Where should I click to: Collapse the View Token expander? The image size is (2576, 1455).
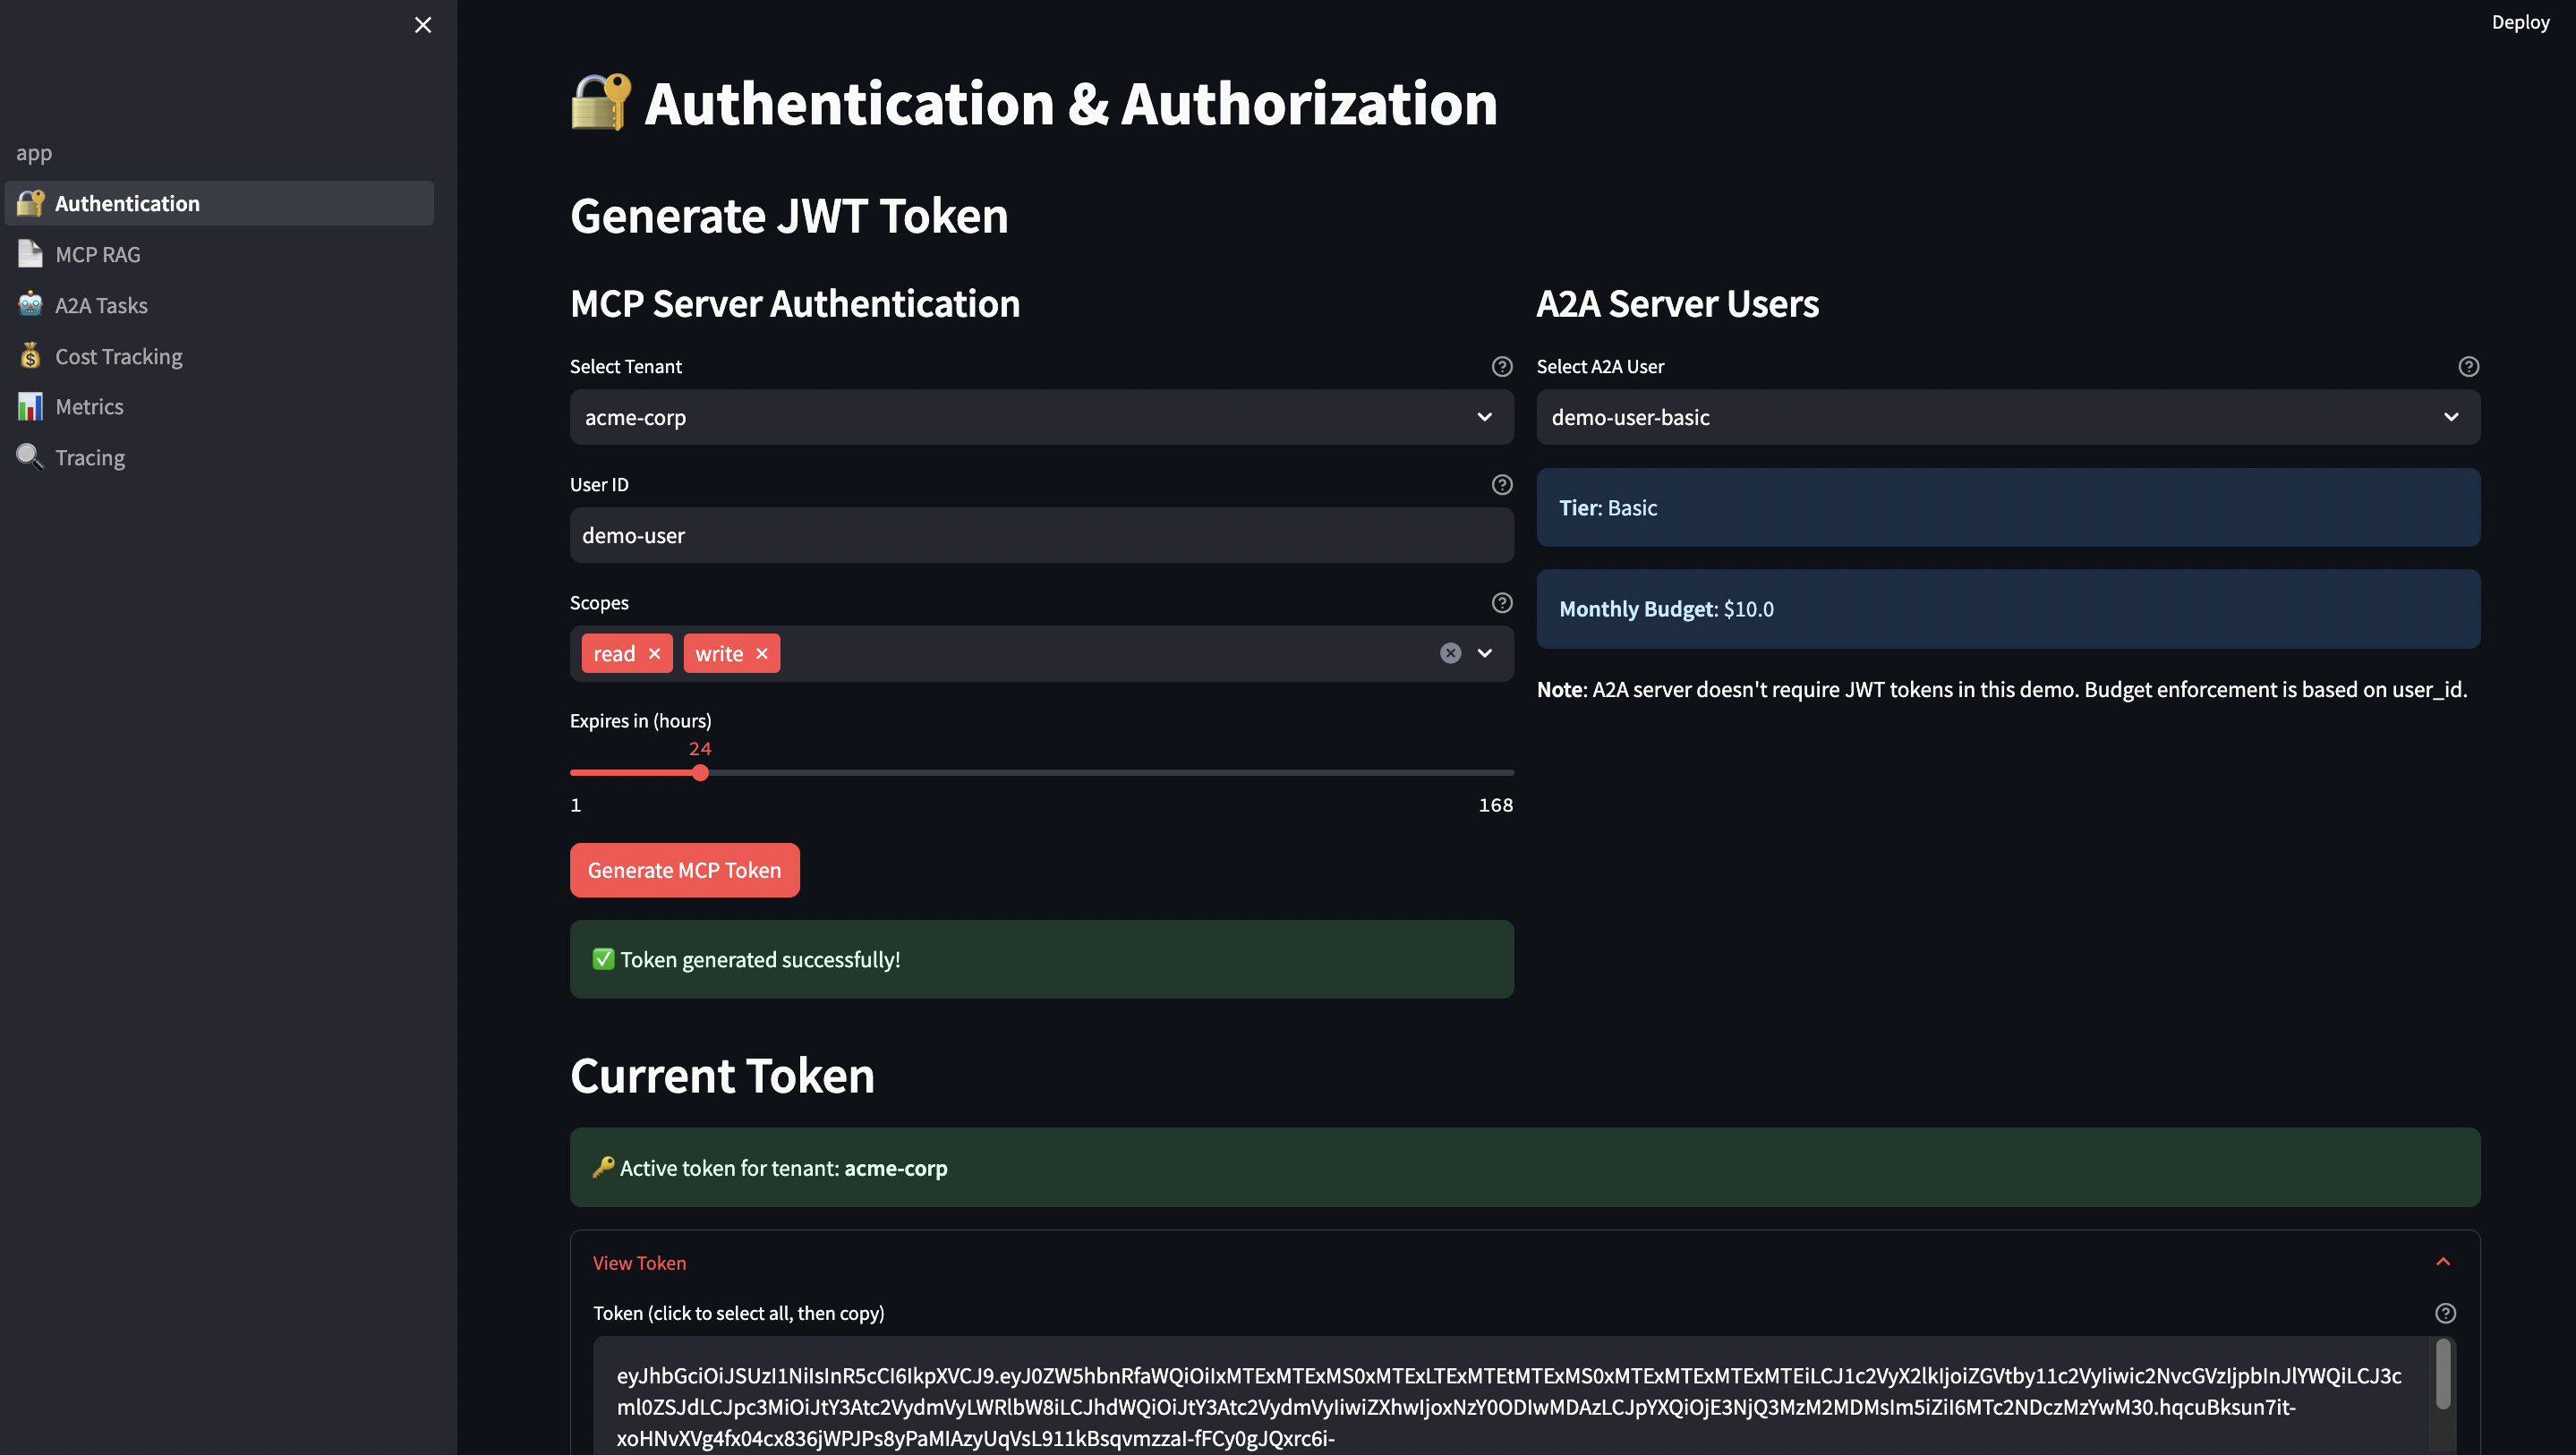[x=2442, y=1262]
